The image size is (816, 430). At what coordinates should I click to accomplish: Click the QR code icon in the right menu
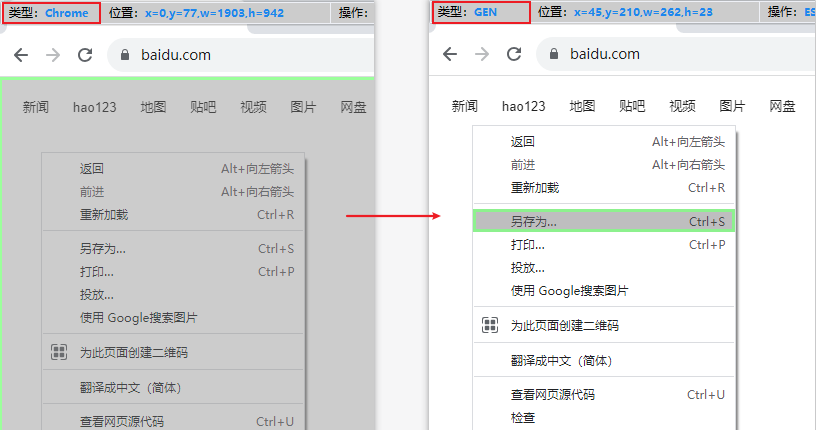[x=490, y=325]
